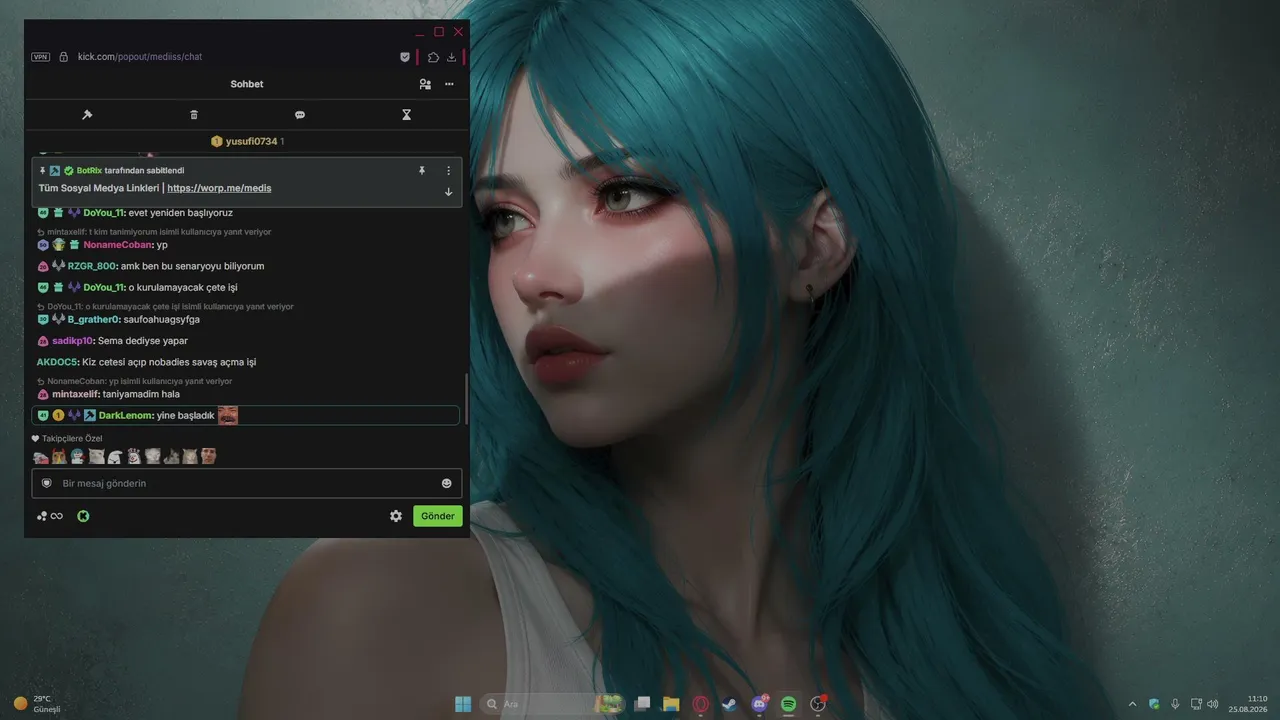Click the 'Takipçilere Özel' follower emotes label
The width and height of the screenshot is (1280, 720).
click(72, 439)
